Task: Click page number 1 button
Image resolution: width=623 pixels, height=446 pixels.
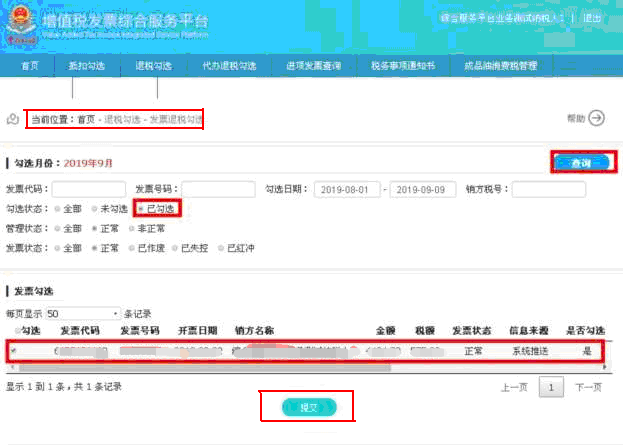Action: tap(551, 387)
